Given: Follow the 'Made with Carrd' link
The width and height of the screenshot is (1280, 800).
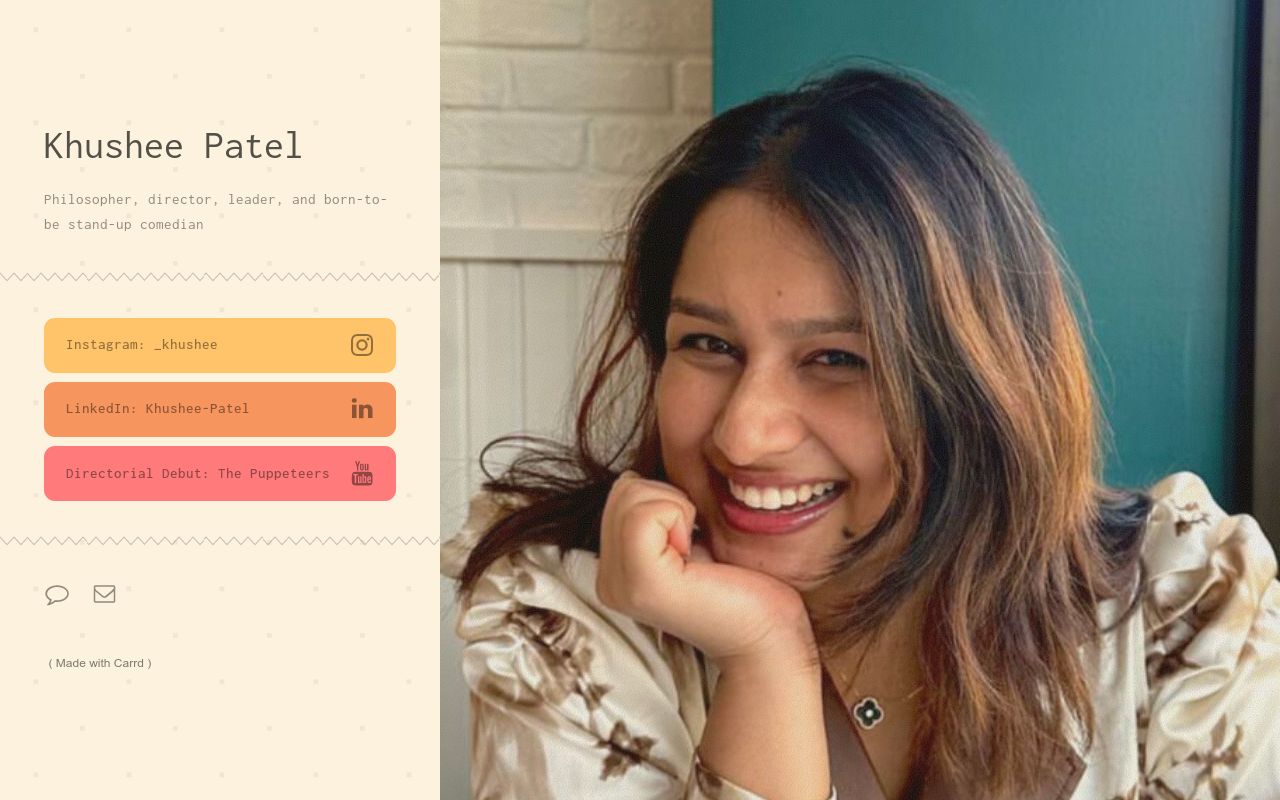Looking at the screenshot, I should click(x=100, y=663).
